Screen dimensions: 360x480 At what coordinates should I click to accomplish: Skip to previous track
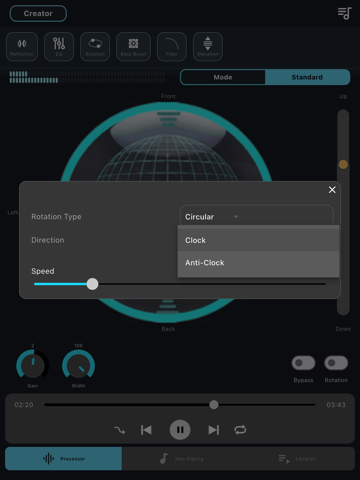tap(146, 430)
